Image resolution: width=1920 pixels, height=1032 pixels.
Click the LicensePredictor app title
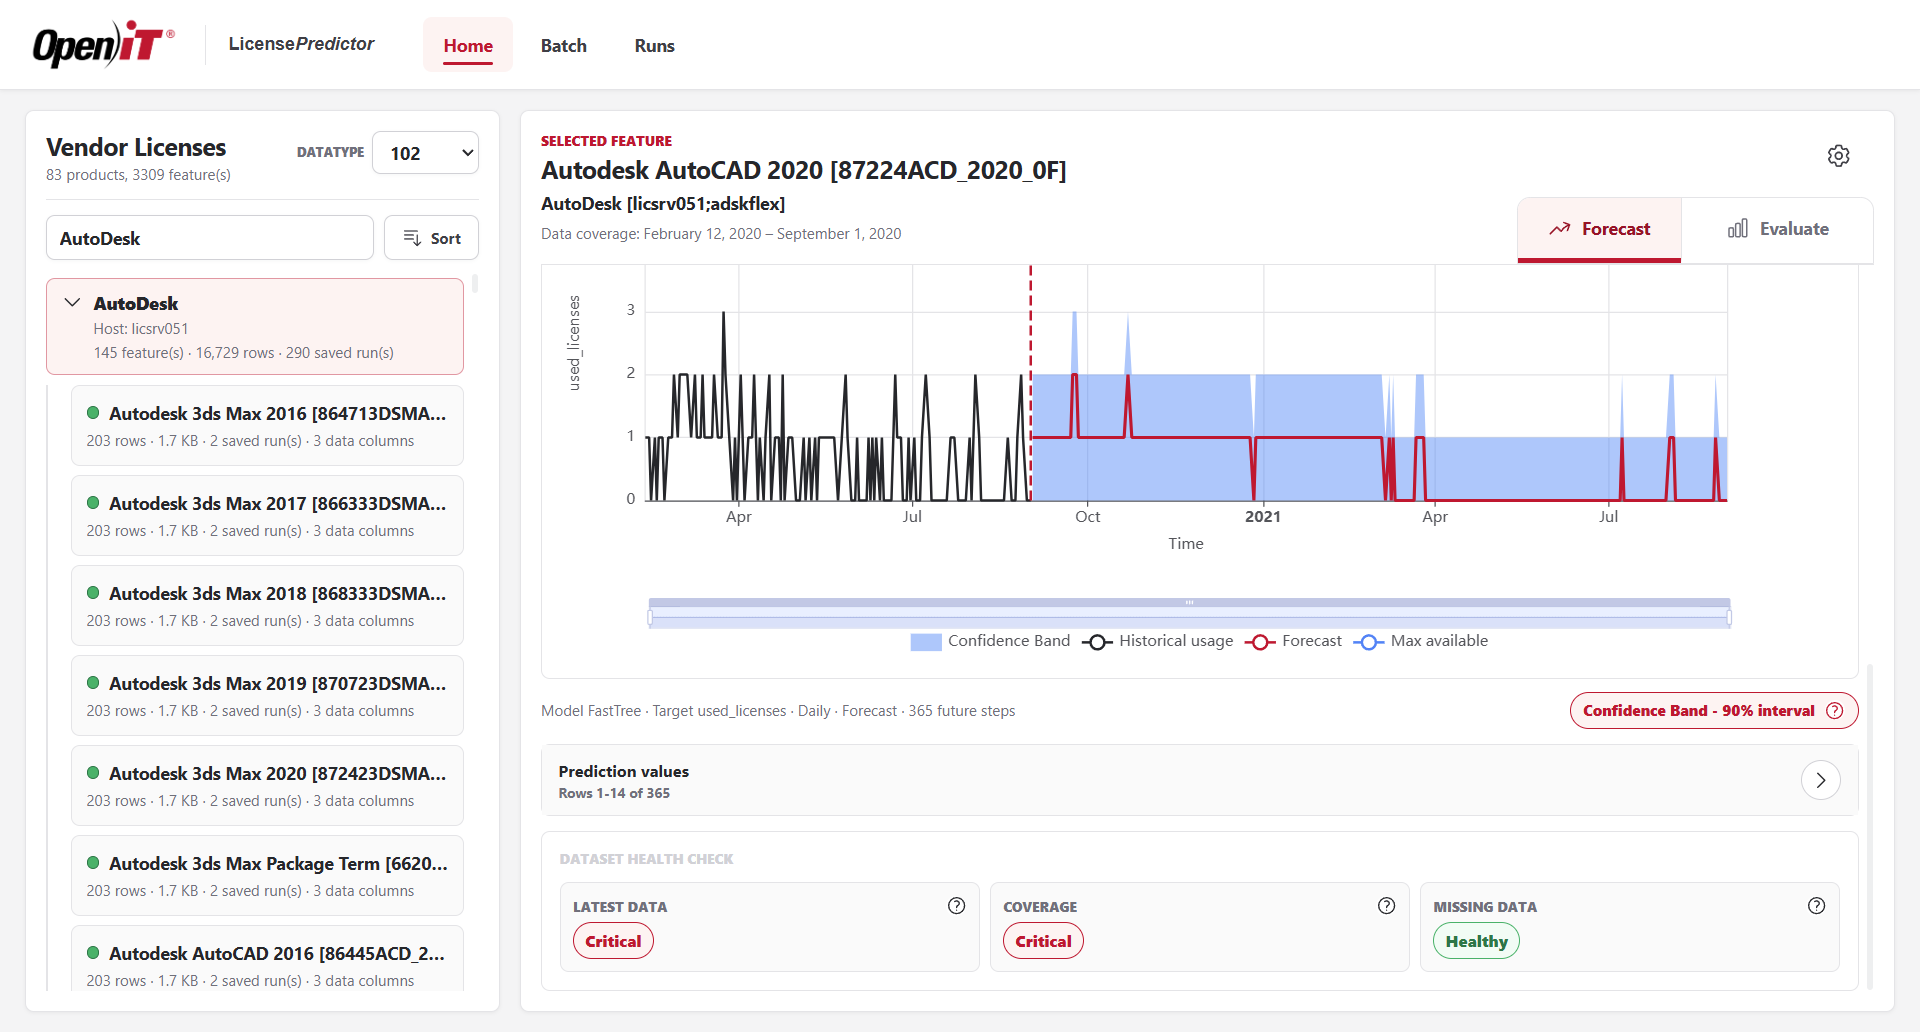301,44
